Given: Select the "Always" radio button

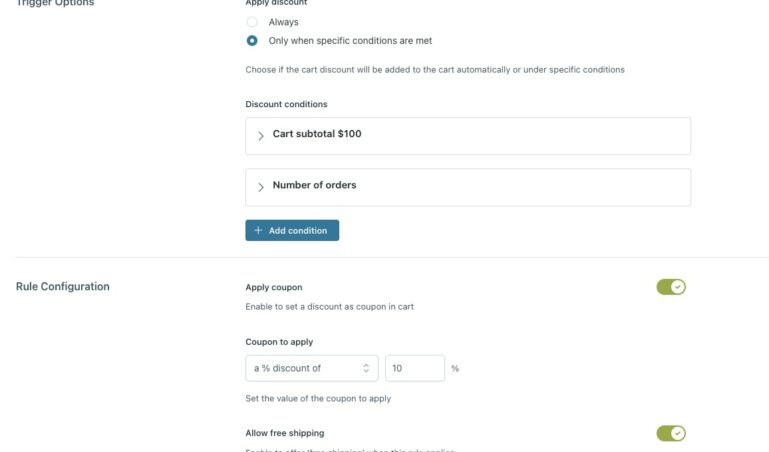Looking at the screenshot, I should point(252,22).
